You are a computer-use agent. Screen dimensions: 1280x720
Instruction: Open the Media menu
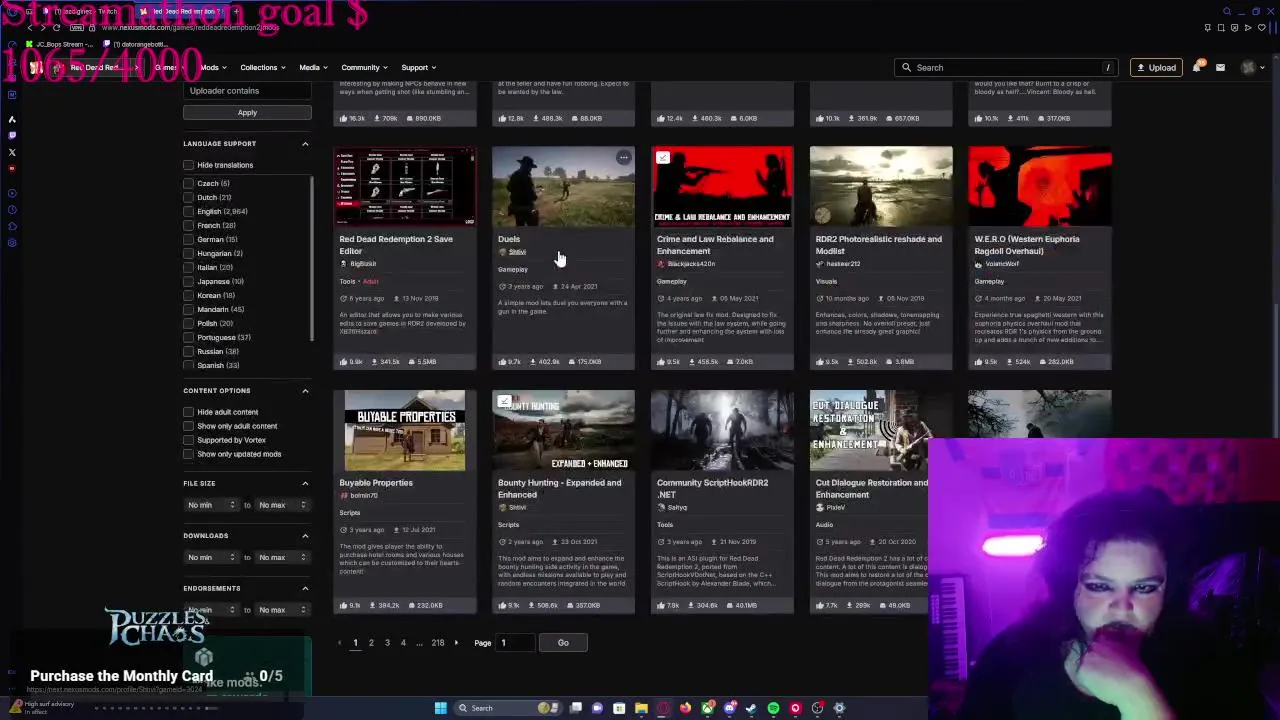313,67
